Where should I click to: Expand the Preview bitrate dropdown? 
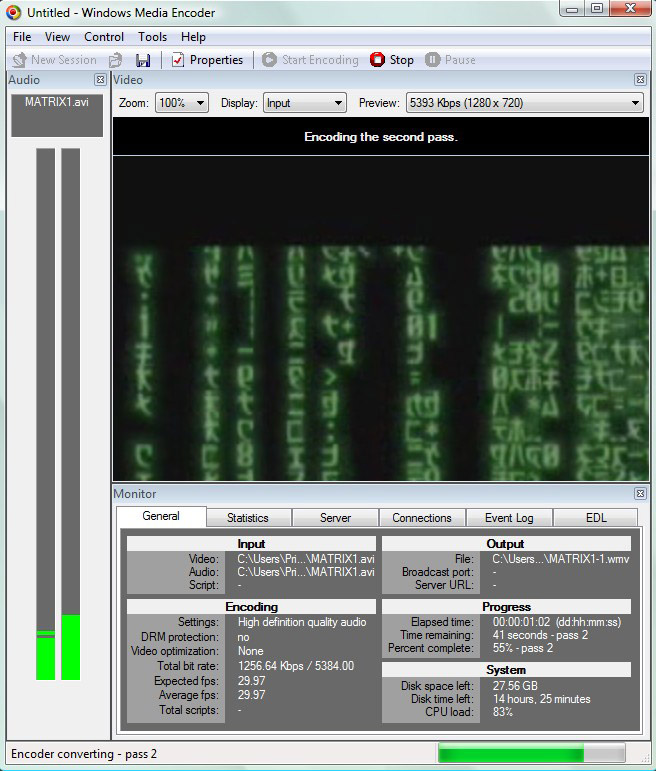pyautogui.click(x=525, y=103)
